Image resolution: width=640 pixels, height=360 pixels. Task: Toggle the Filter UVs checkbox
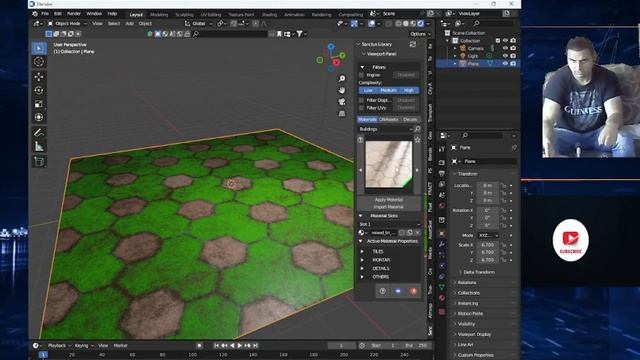coord(361,108)
